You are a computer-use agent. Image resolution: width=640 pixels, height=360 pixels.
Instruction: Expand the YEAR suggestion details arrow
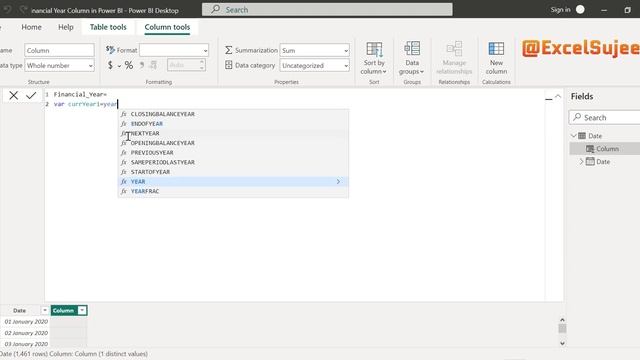pyautogui.click(x=338, y=181)
